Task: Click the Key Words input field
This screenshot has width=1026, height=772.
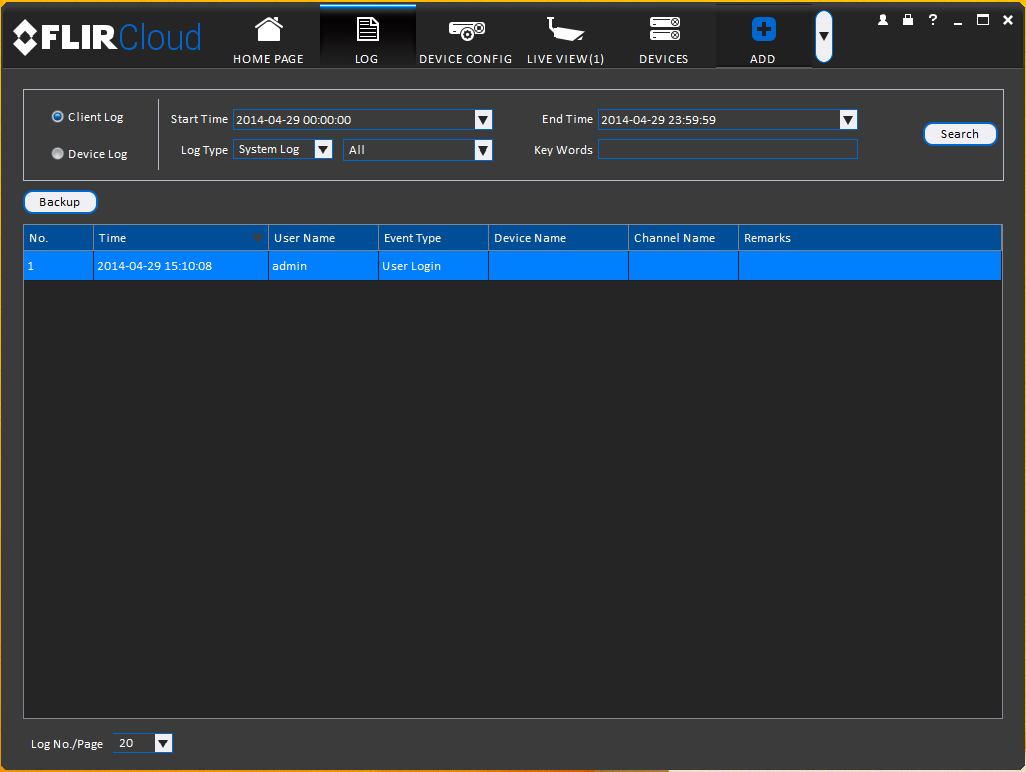Action: tap(728, 149)
